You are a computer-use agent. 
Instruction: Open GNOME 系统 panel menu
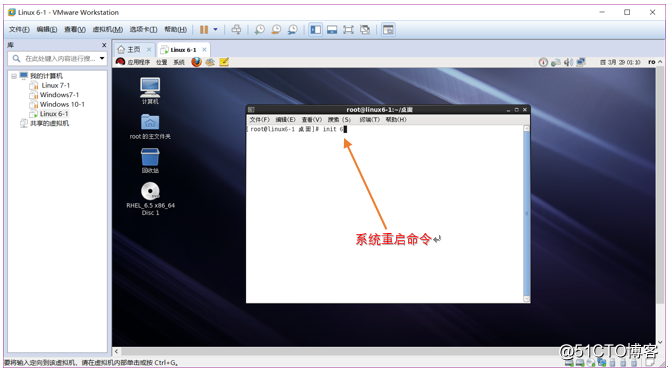(x=179, y=62)
